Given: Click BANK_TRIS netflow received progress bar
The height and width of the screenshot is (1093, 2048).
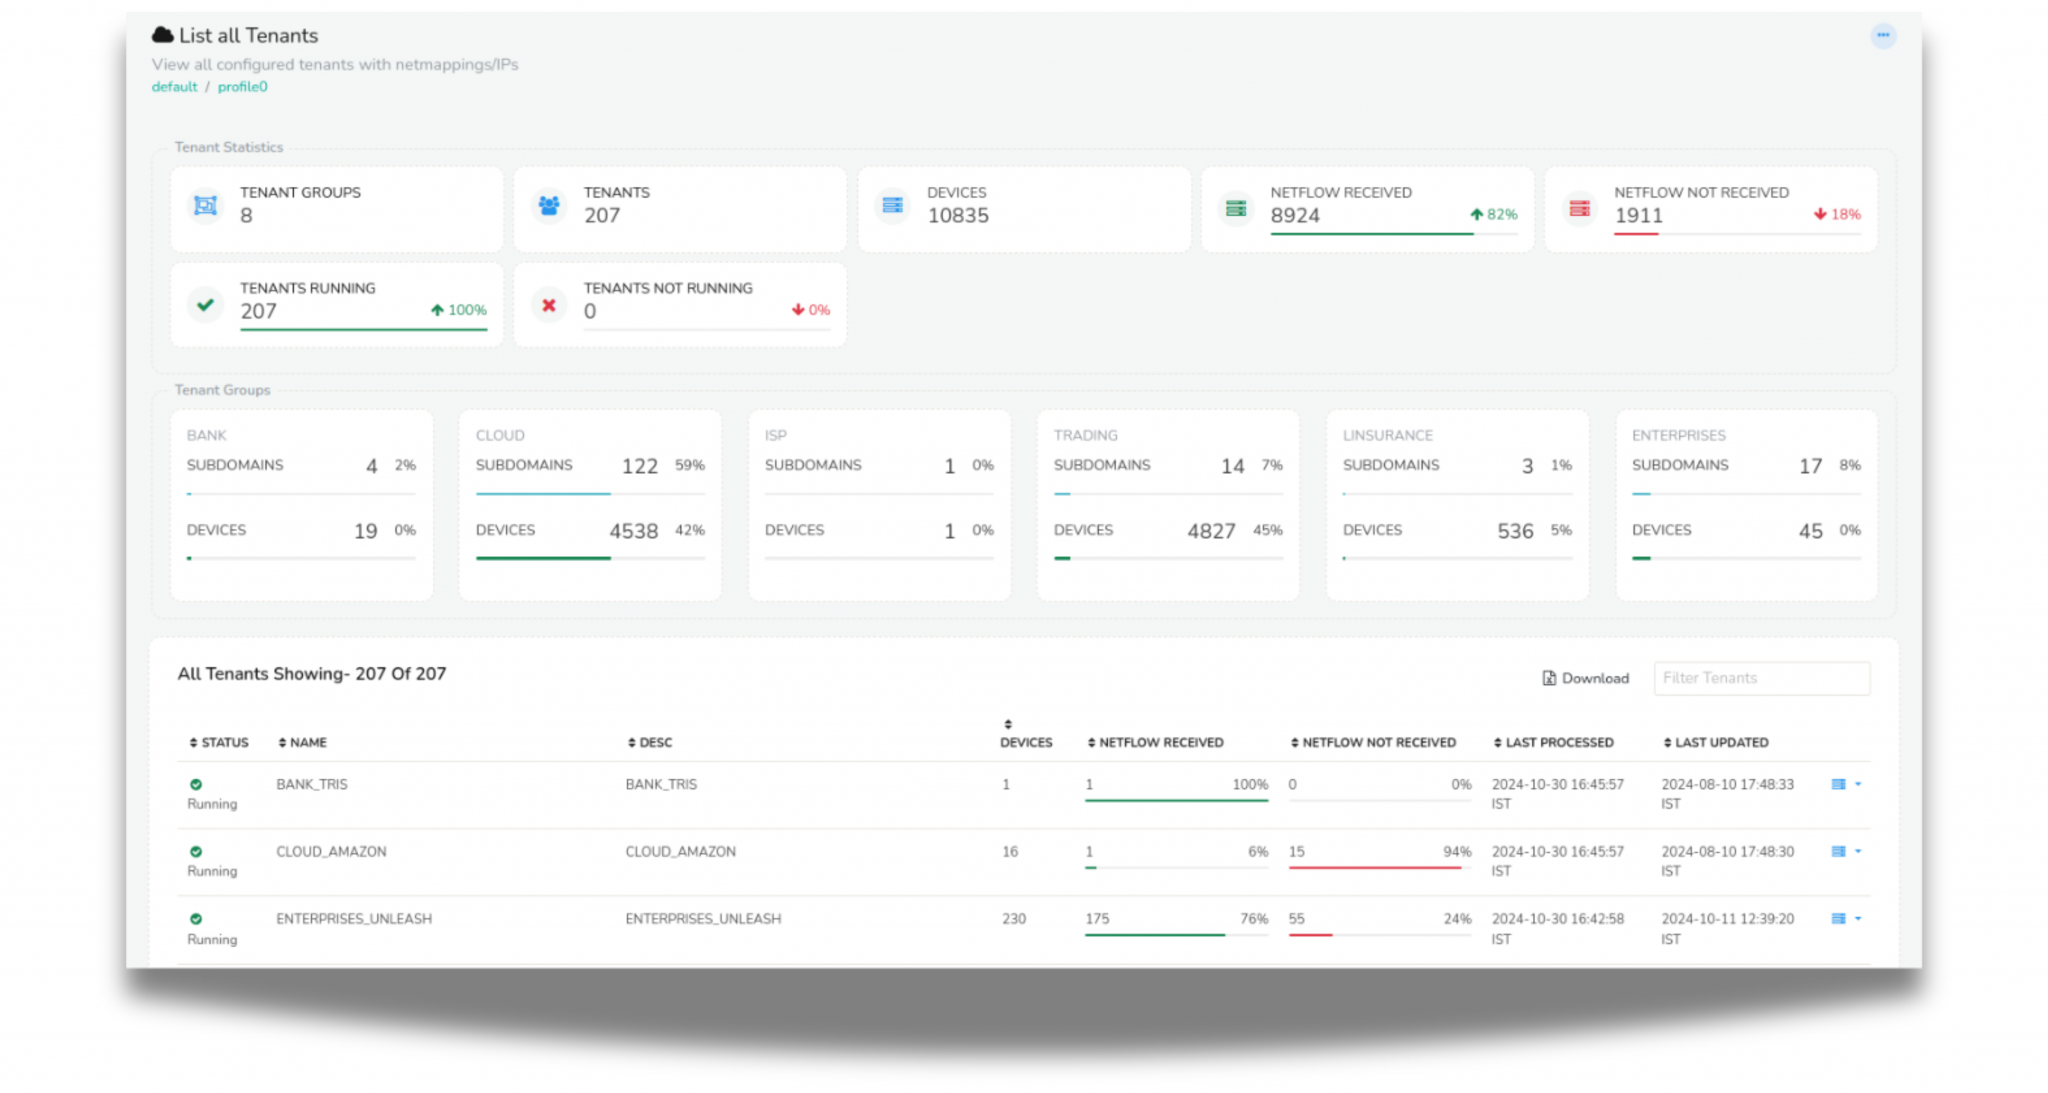Looking at the screenshot, I should (x=1177, y=800).
